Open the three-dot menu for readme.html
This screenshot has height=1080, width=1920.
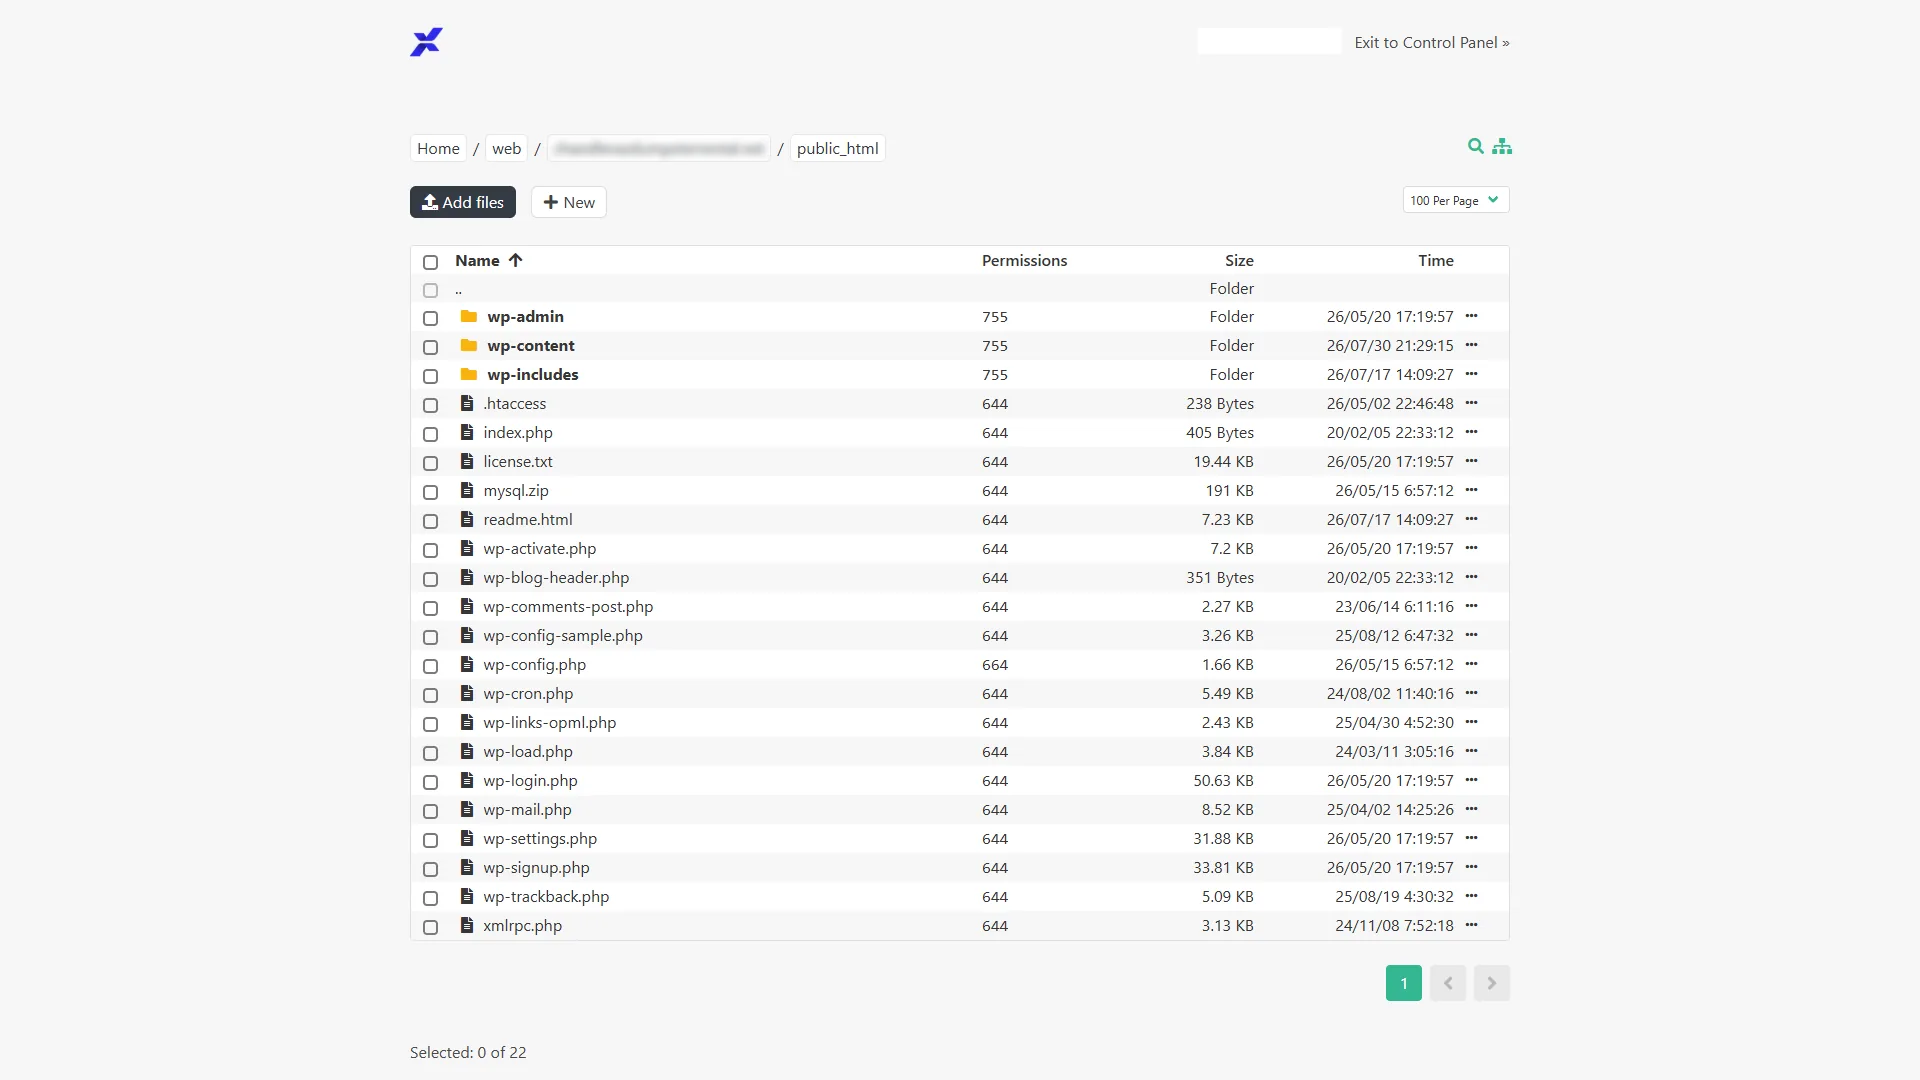1471,519
